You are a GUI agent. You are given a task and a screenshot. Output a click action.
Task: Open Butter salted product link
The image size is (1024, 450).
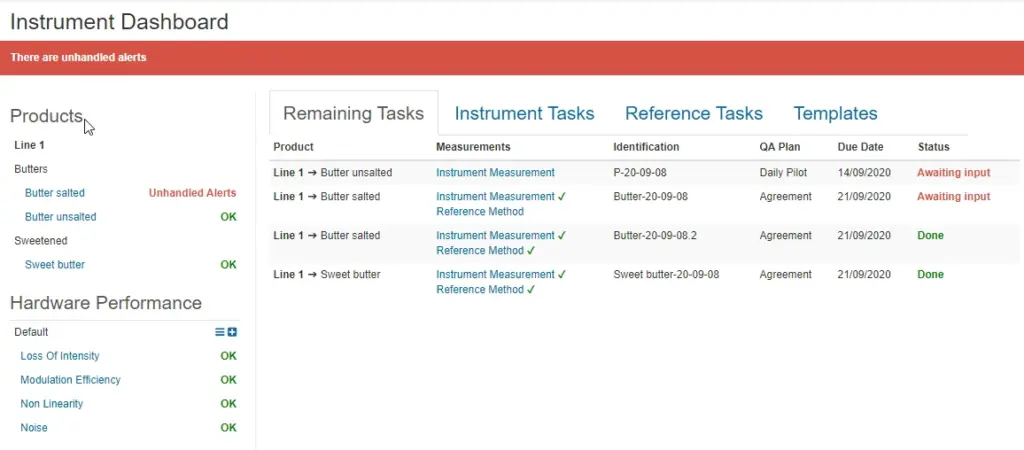pyautogui.click(x=55, y=193)
